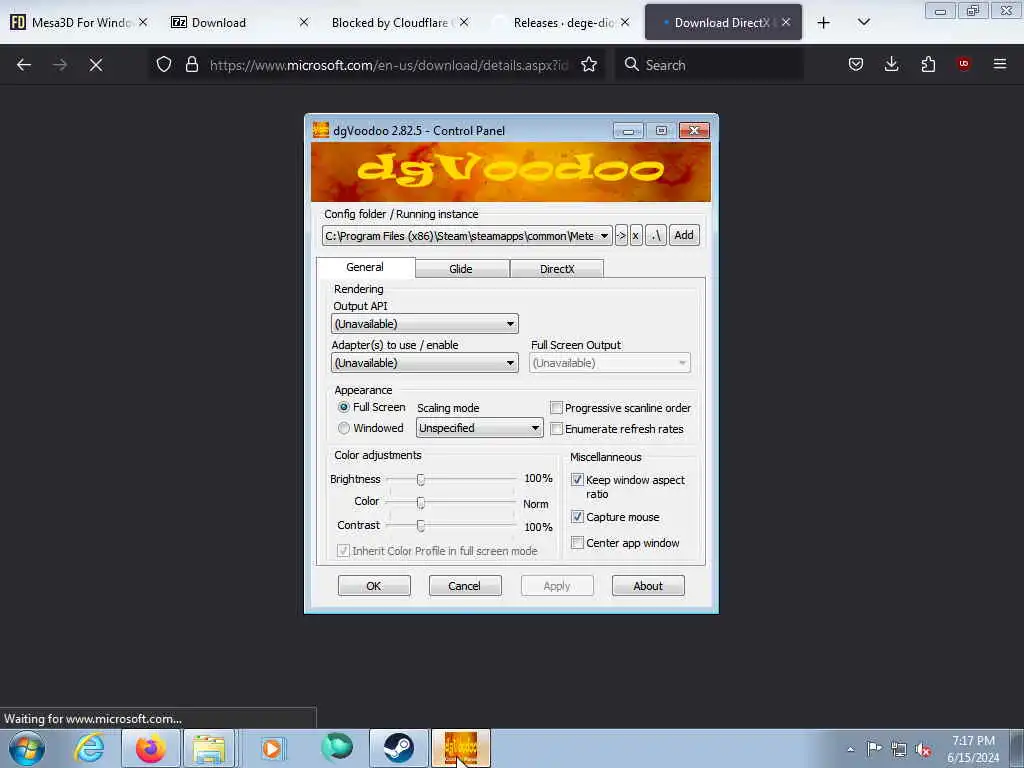Launch Internet Explorer from taskbar
This screenshot has width=1024, height=768.
point(89,748)
